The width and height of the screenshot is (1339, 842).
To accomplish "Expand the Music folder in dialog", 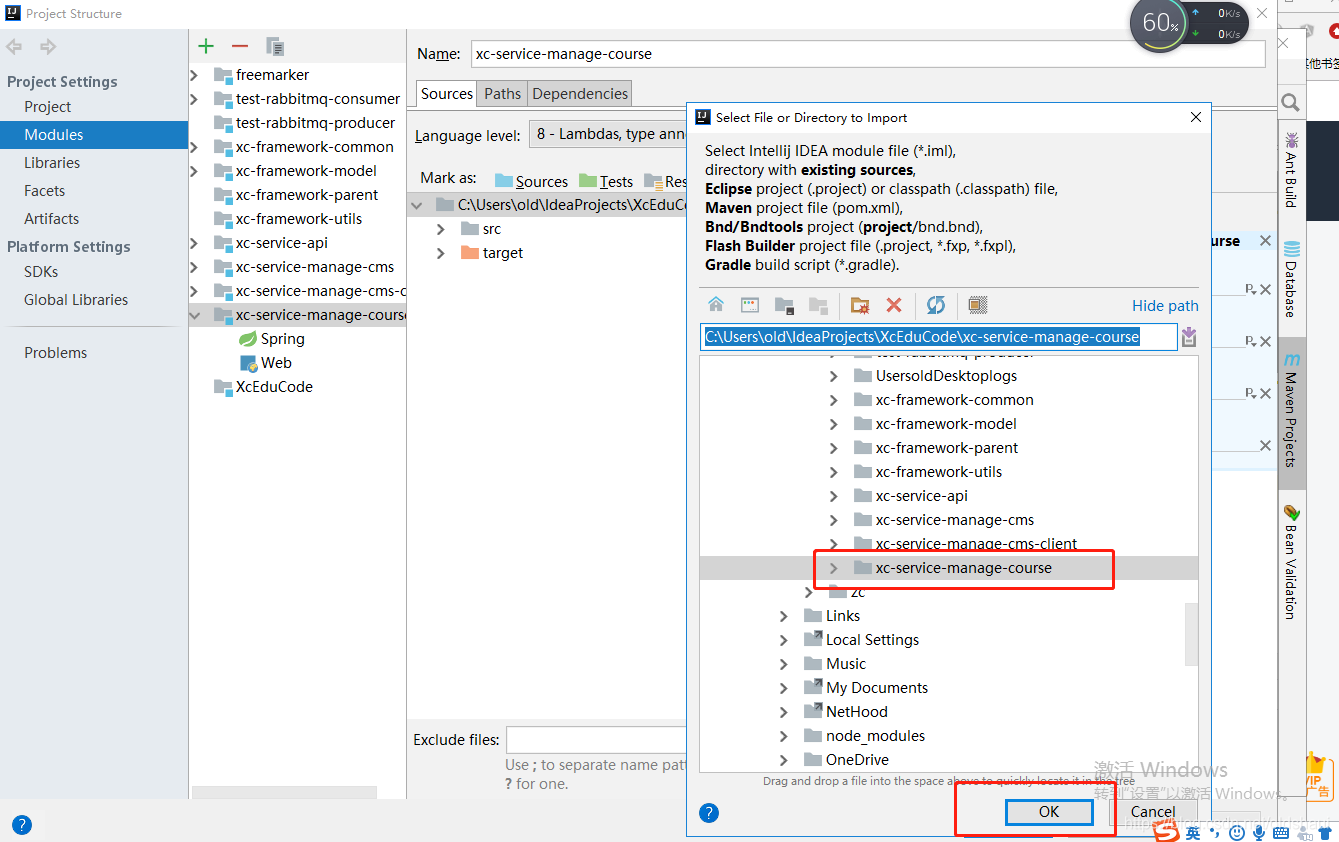I will [784, 664].
